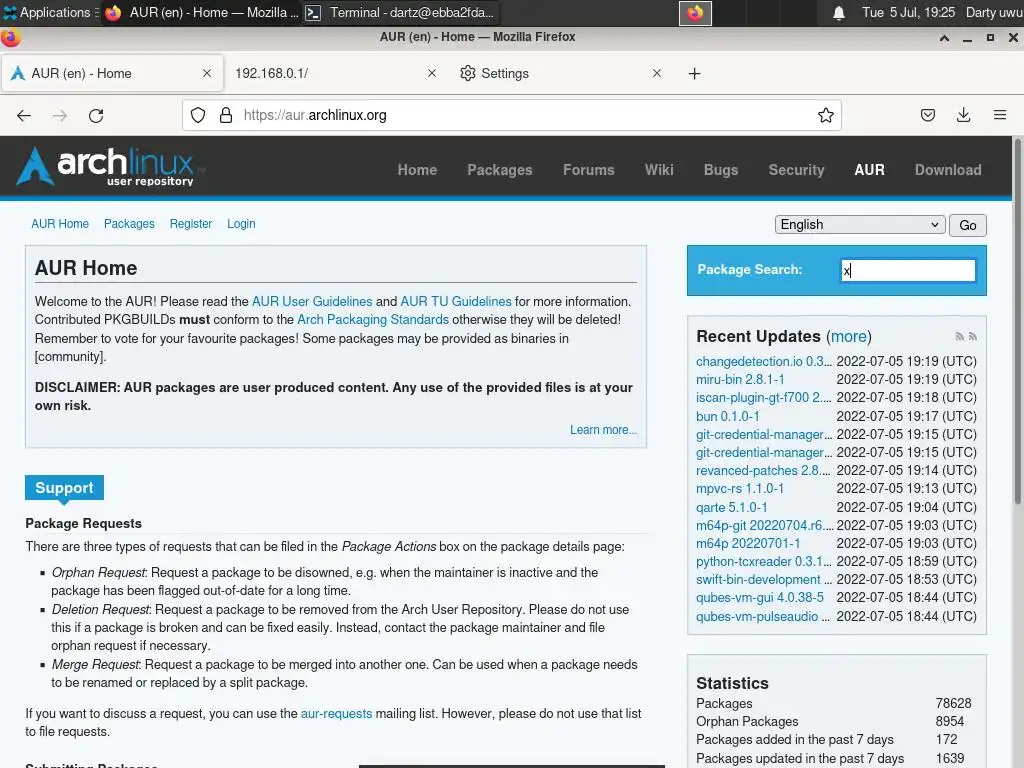Select the Firefox AUR taskbar button

pos(200,12)
